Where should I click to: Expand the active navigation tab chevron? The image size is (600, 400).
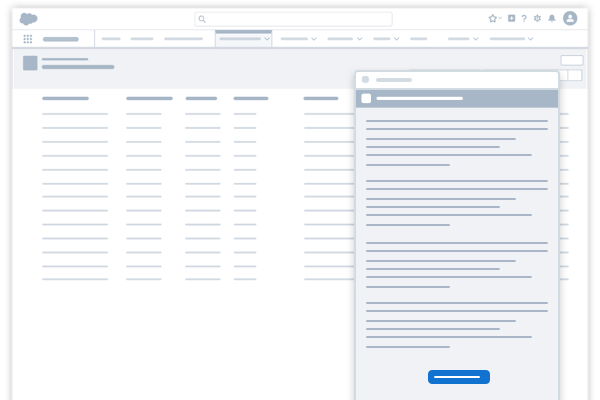[x=266, y=39]
